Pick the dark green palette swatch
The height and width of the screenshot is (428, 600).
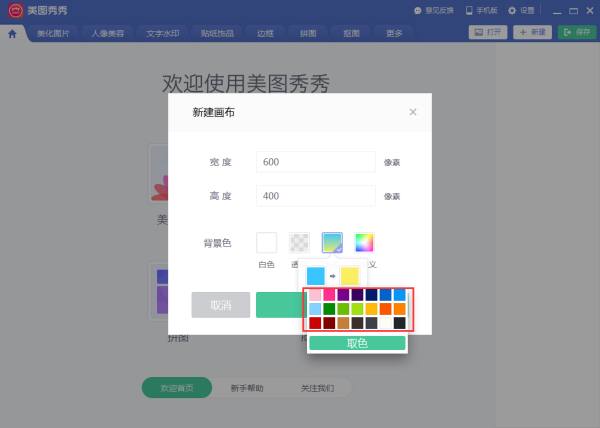click(x=329, y=309)
